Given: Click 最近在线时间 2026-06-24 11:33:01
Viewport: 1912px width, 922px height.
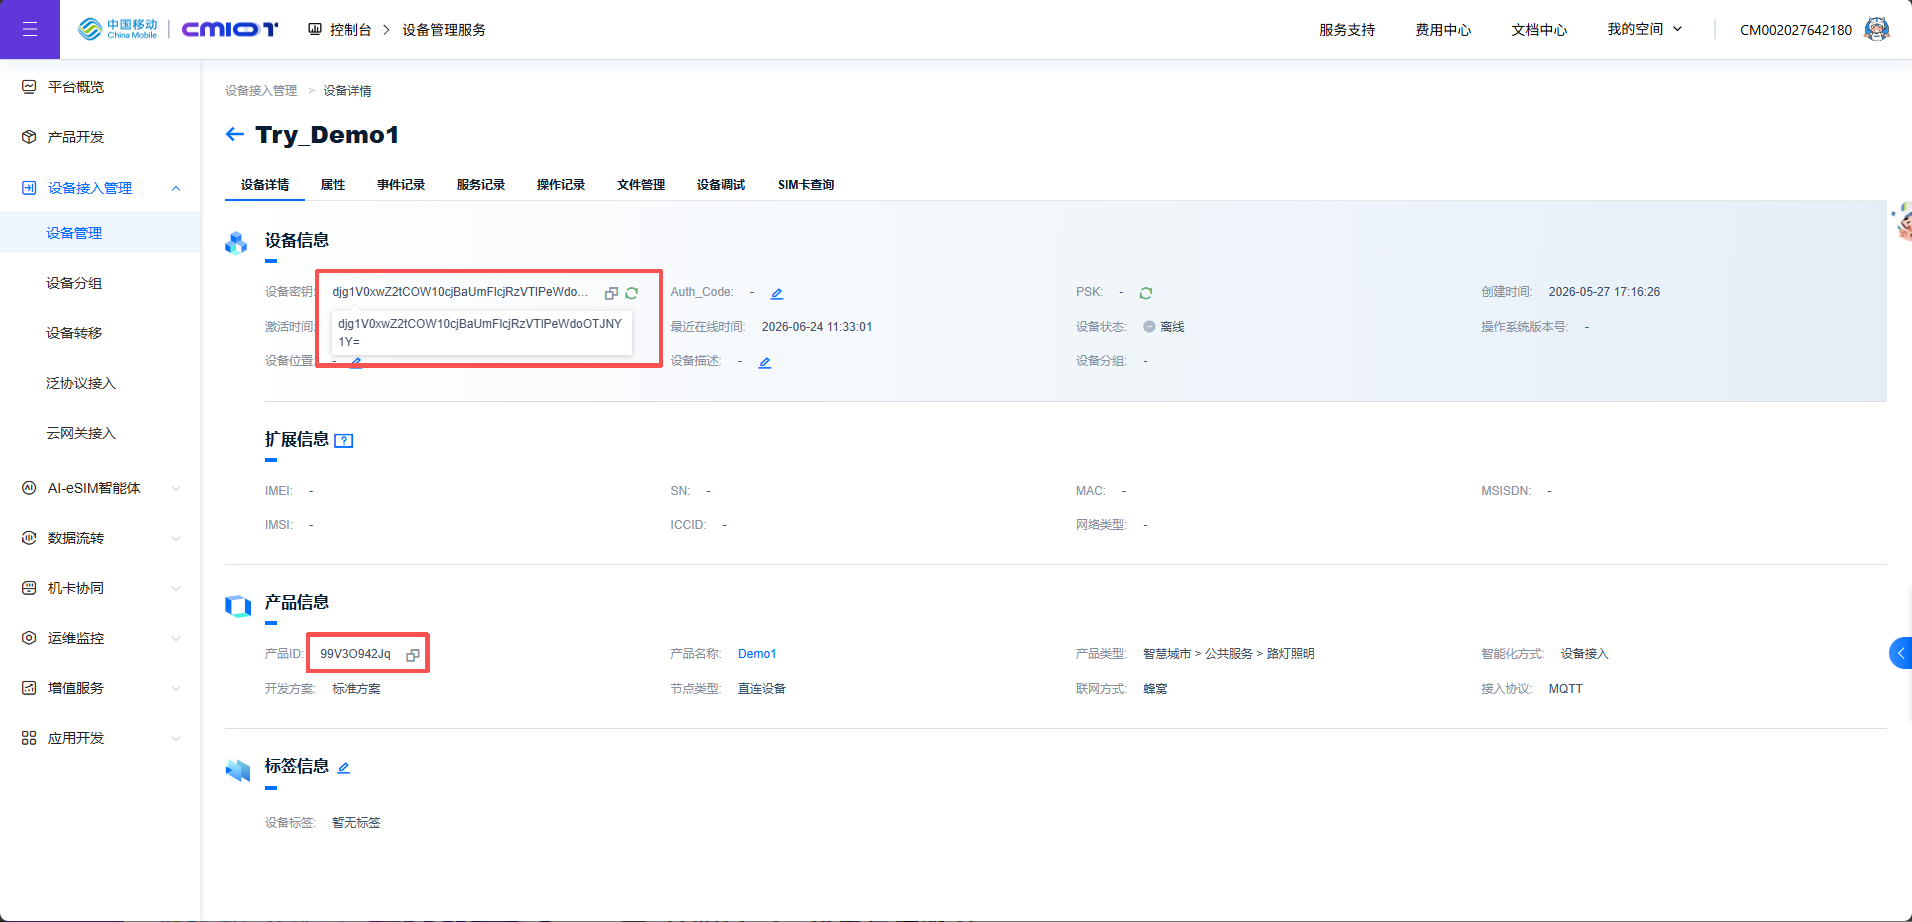Looking at the screenshot, I should [817, 327].
